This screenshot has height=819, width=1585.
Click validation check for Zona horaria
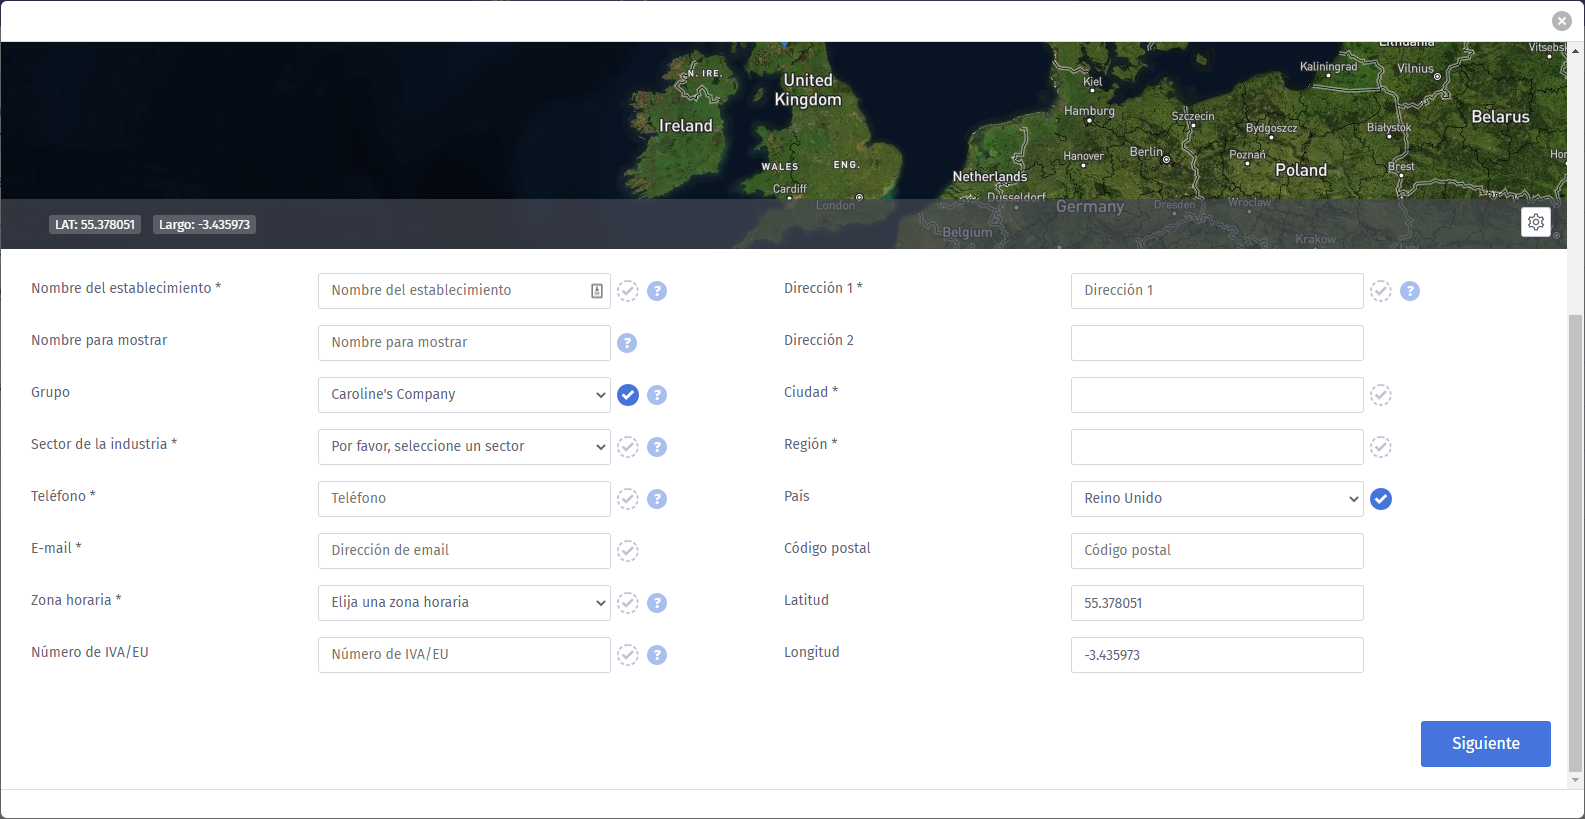(627, 603)
